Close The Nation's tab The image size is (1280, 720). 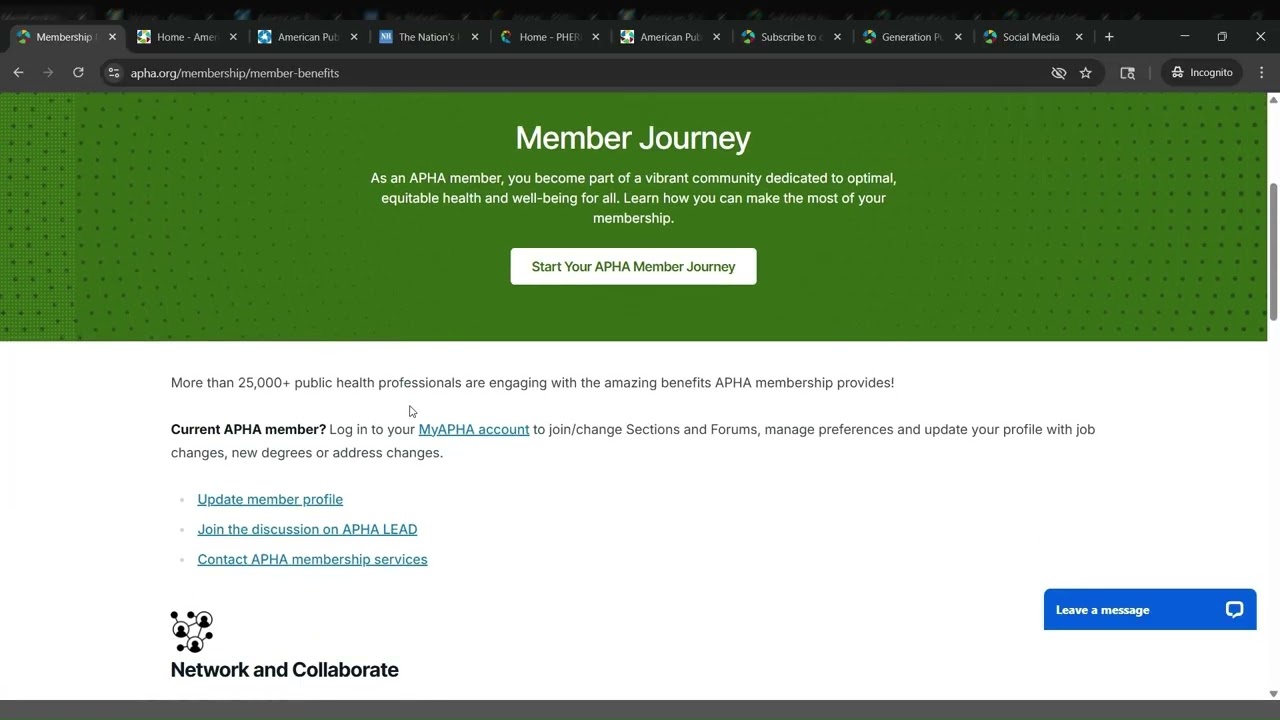pyautogui.click(x=475, y=37)
